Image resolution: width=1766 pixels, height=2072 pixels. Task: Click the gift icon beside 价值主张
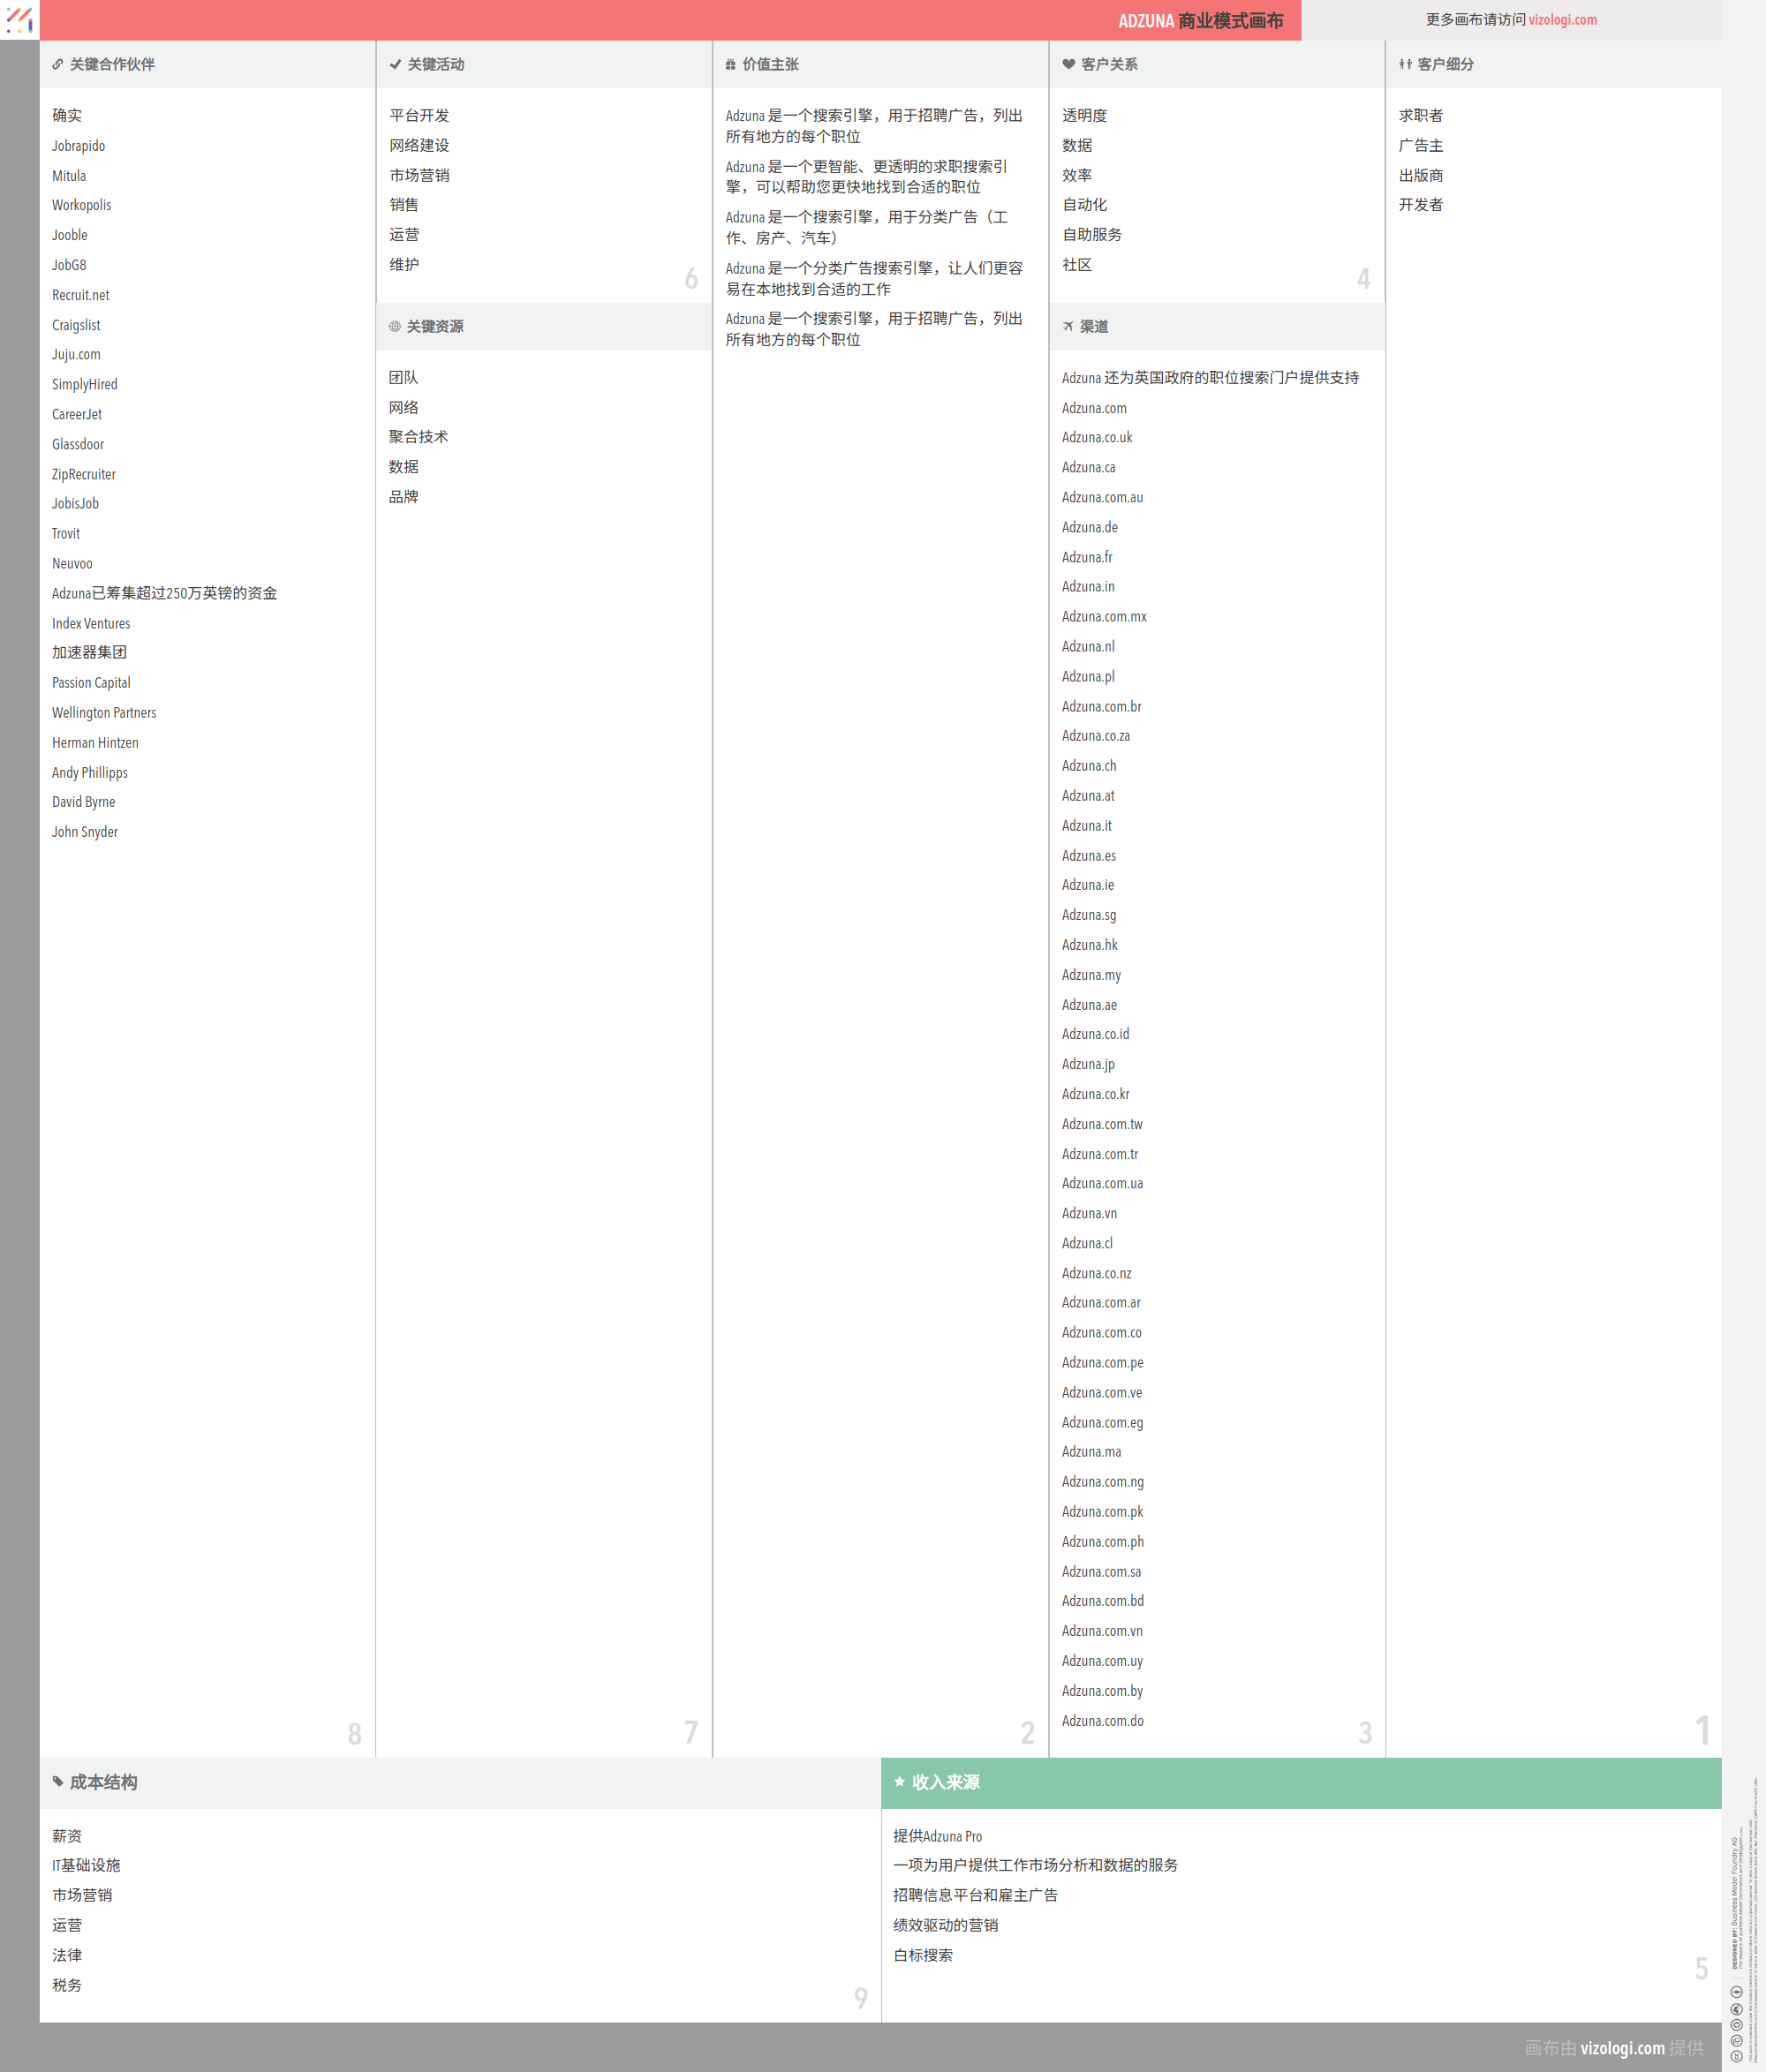[730, 64]
